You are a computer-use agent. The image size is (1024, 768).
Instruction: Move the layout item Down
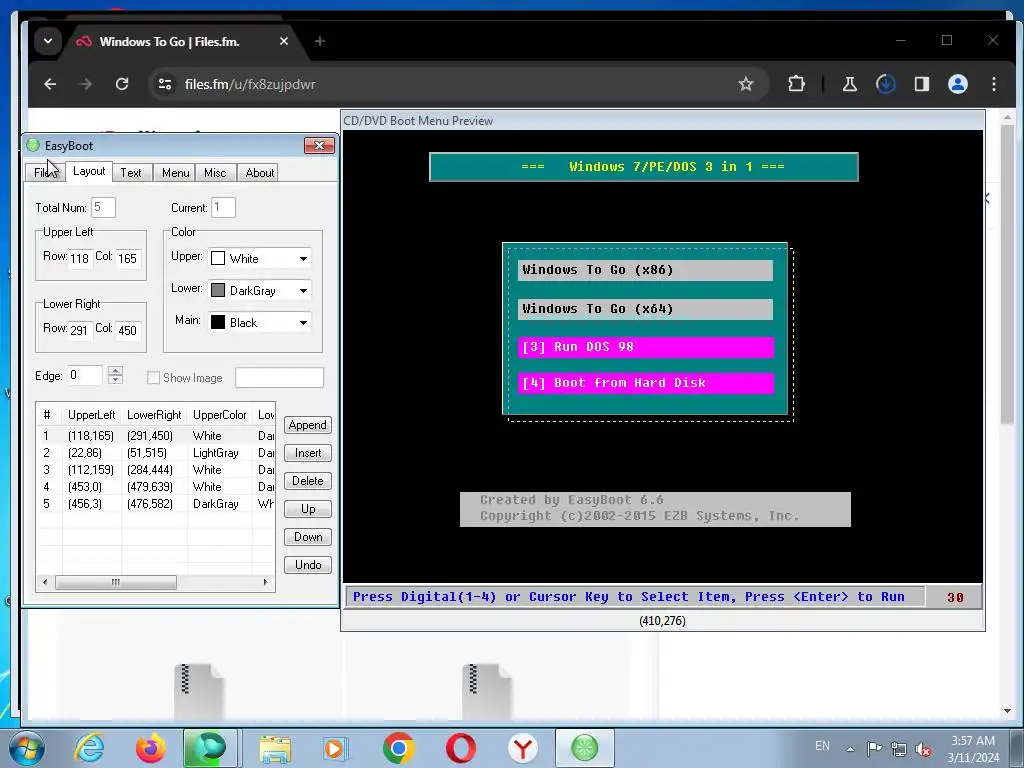tap(308, 537)
